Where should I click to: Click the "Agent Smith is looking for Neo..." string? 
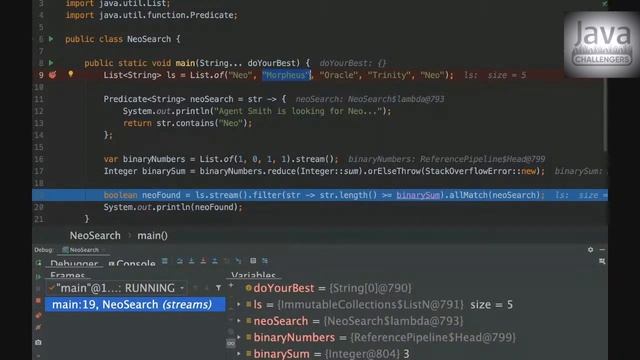click(x=298, y=111)
